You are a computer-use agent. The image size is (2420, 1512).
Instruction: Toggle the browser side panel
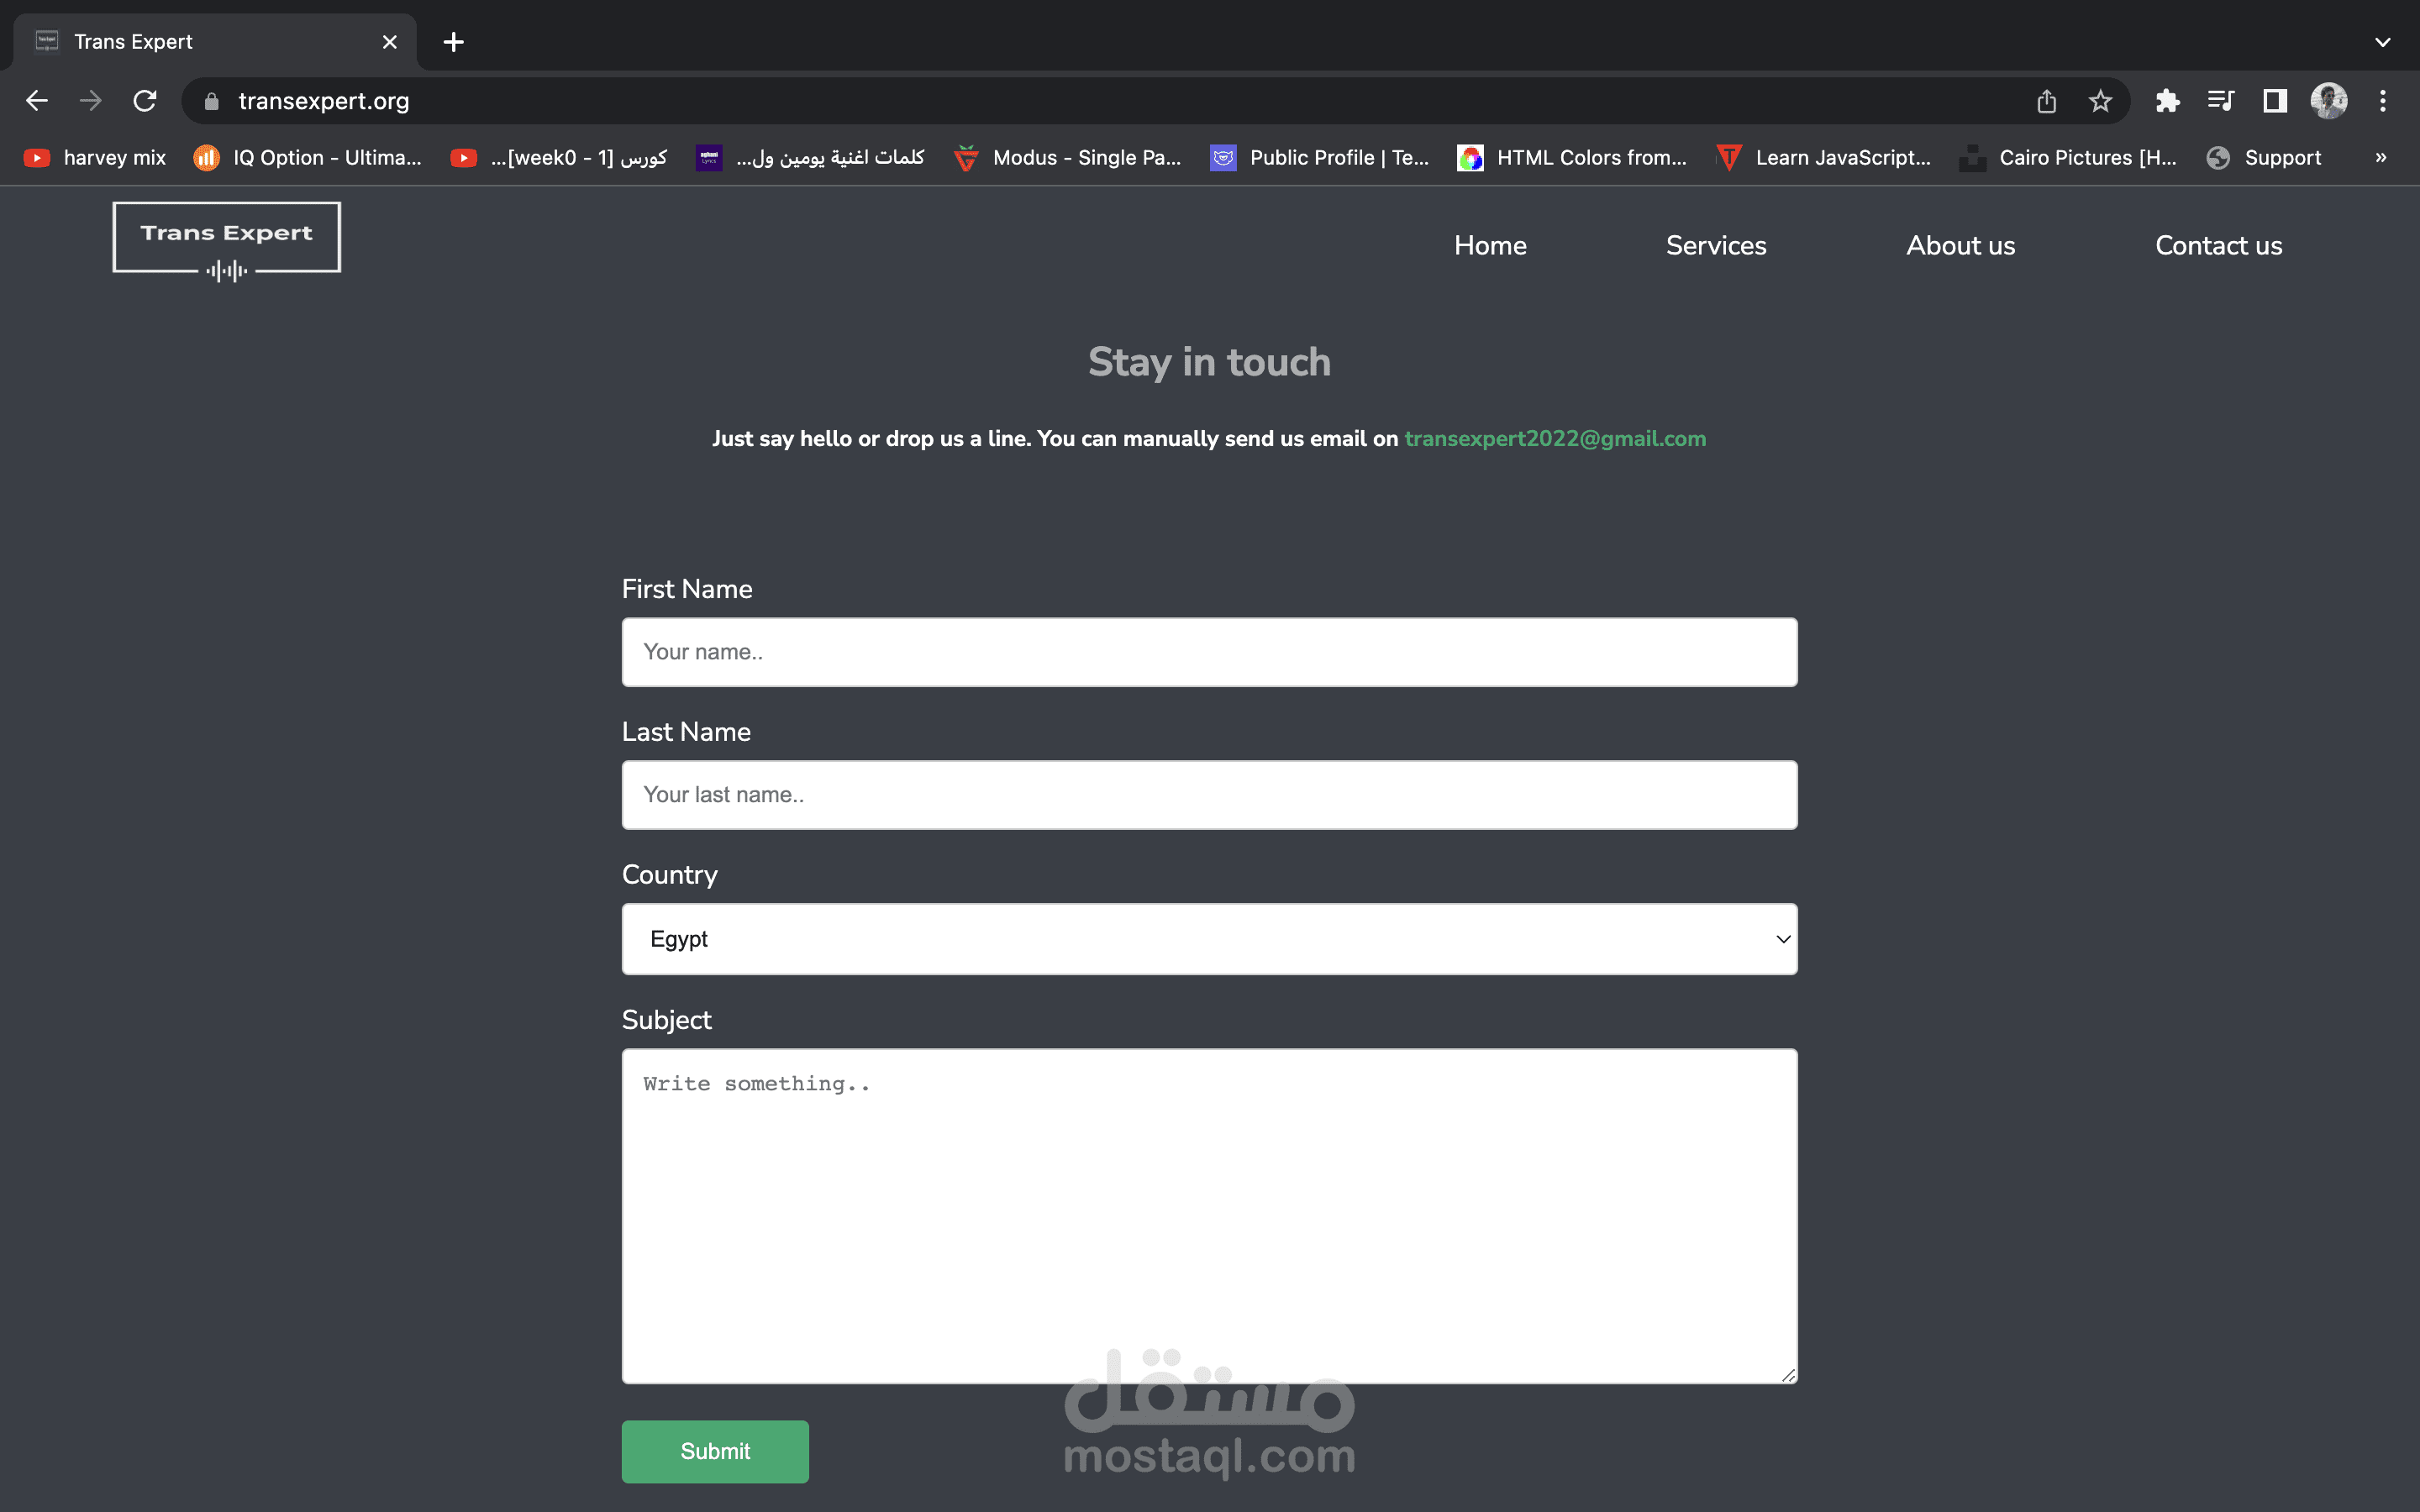pyautogui.click(x=2275, y=101)
